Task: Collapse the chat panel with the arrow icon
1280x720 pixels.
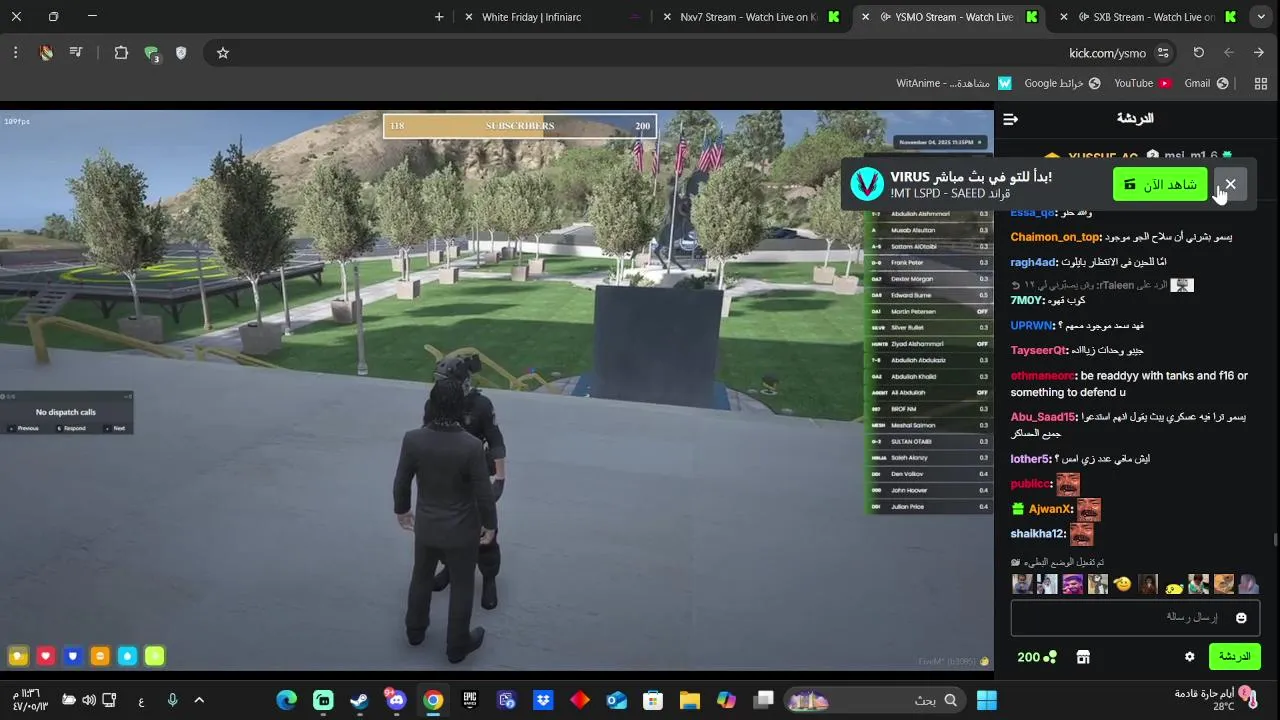Action: [1010, 119]
